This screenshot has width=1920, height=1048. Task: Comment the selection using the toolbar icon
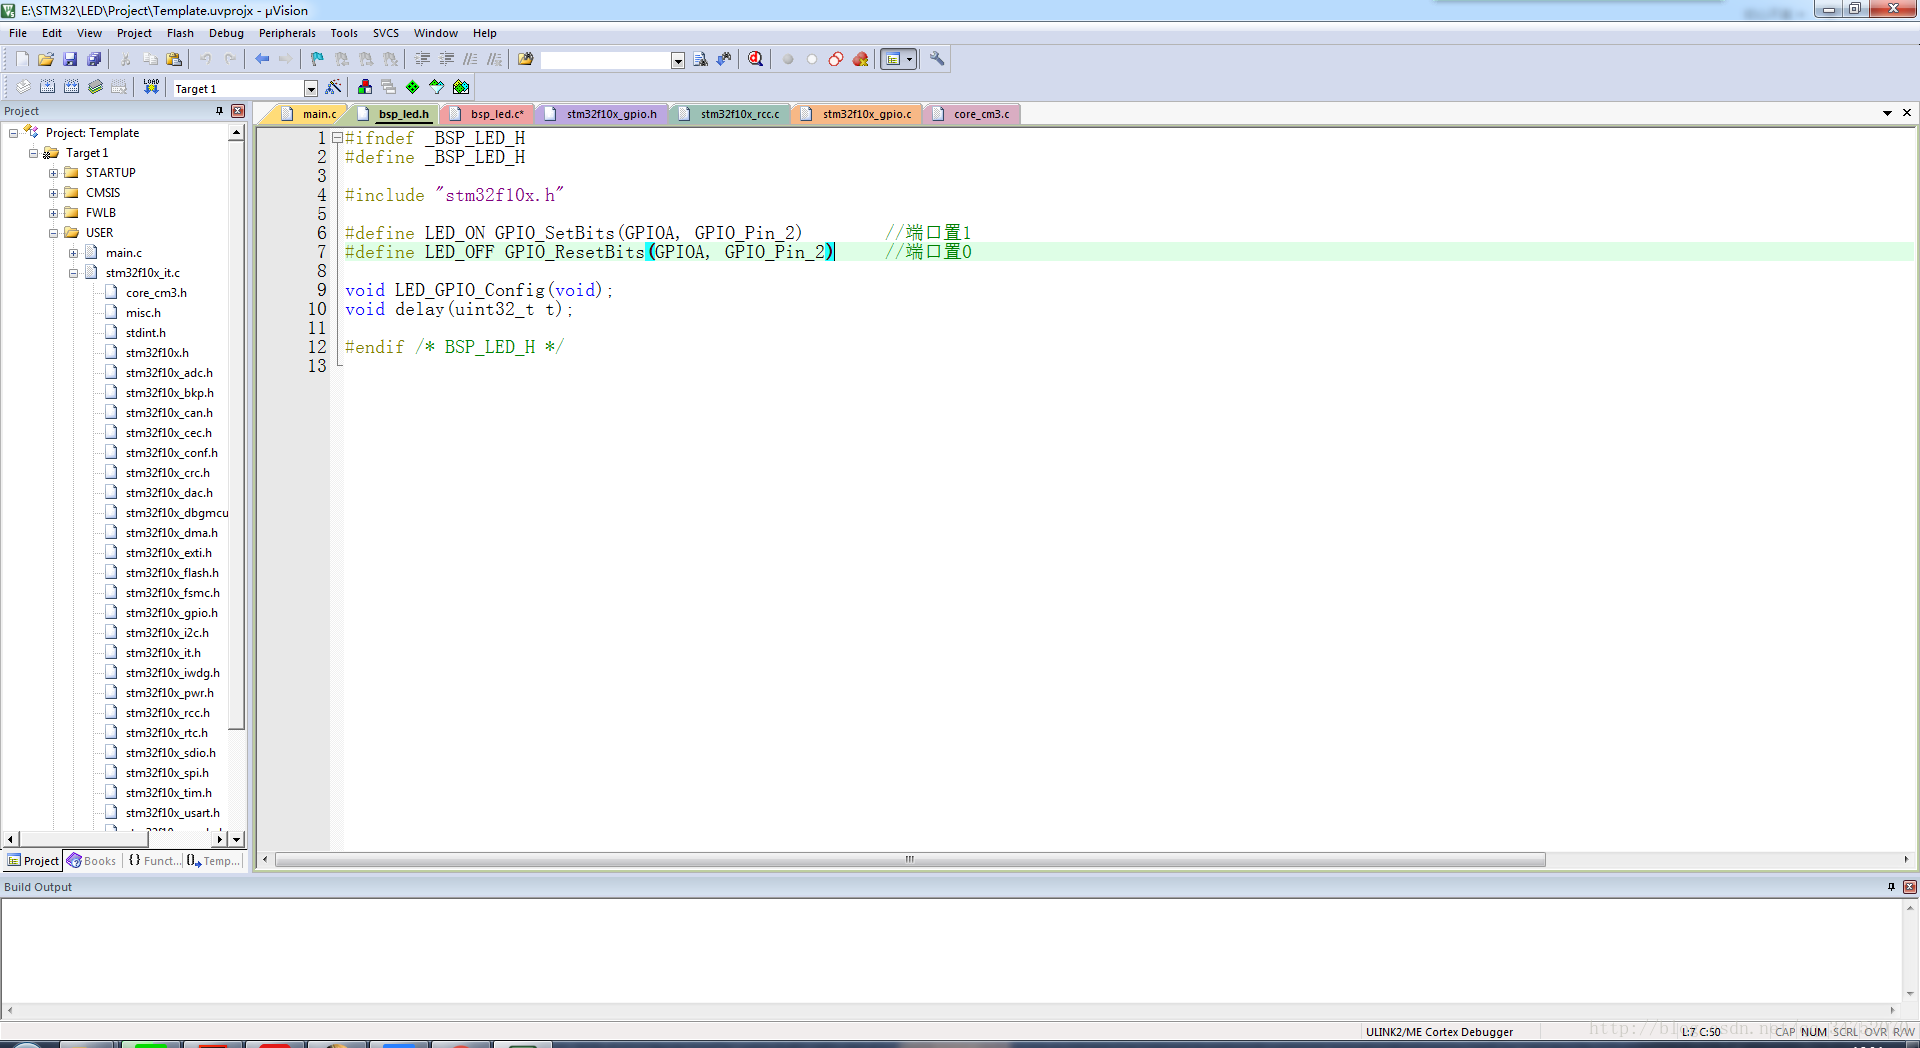[x=470, y=59]
